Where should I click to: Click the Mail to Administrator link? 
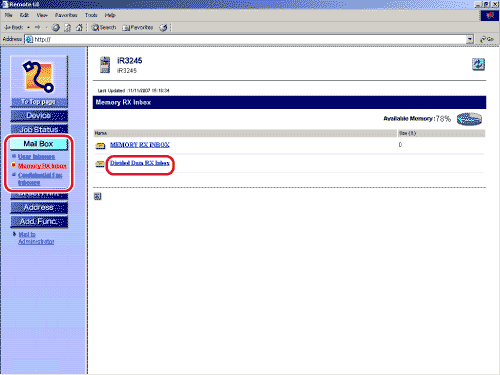click(36, 238)
